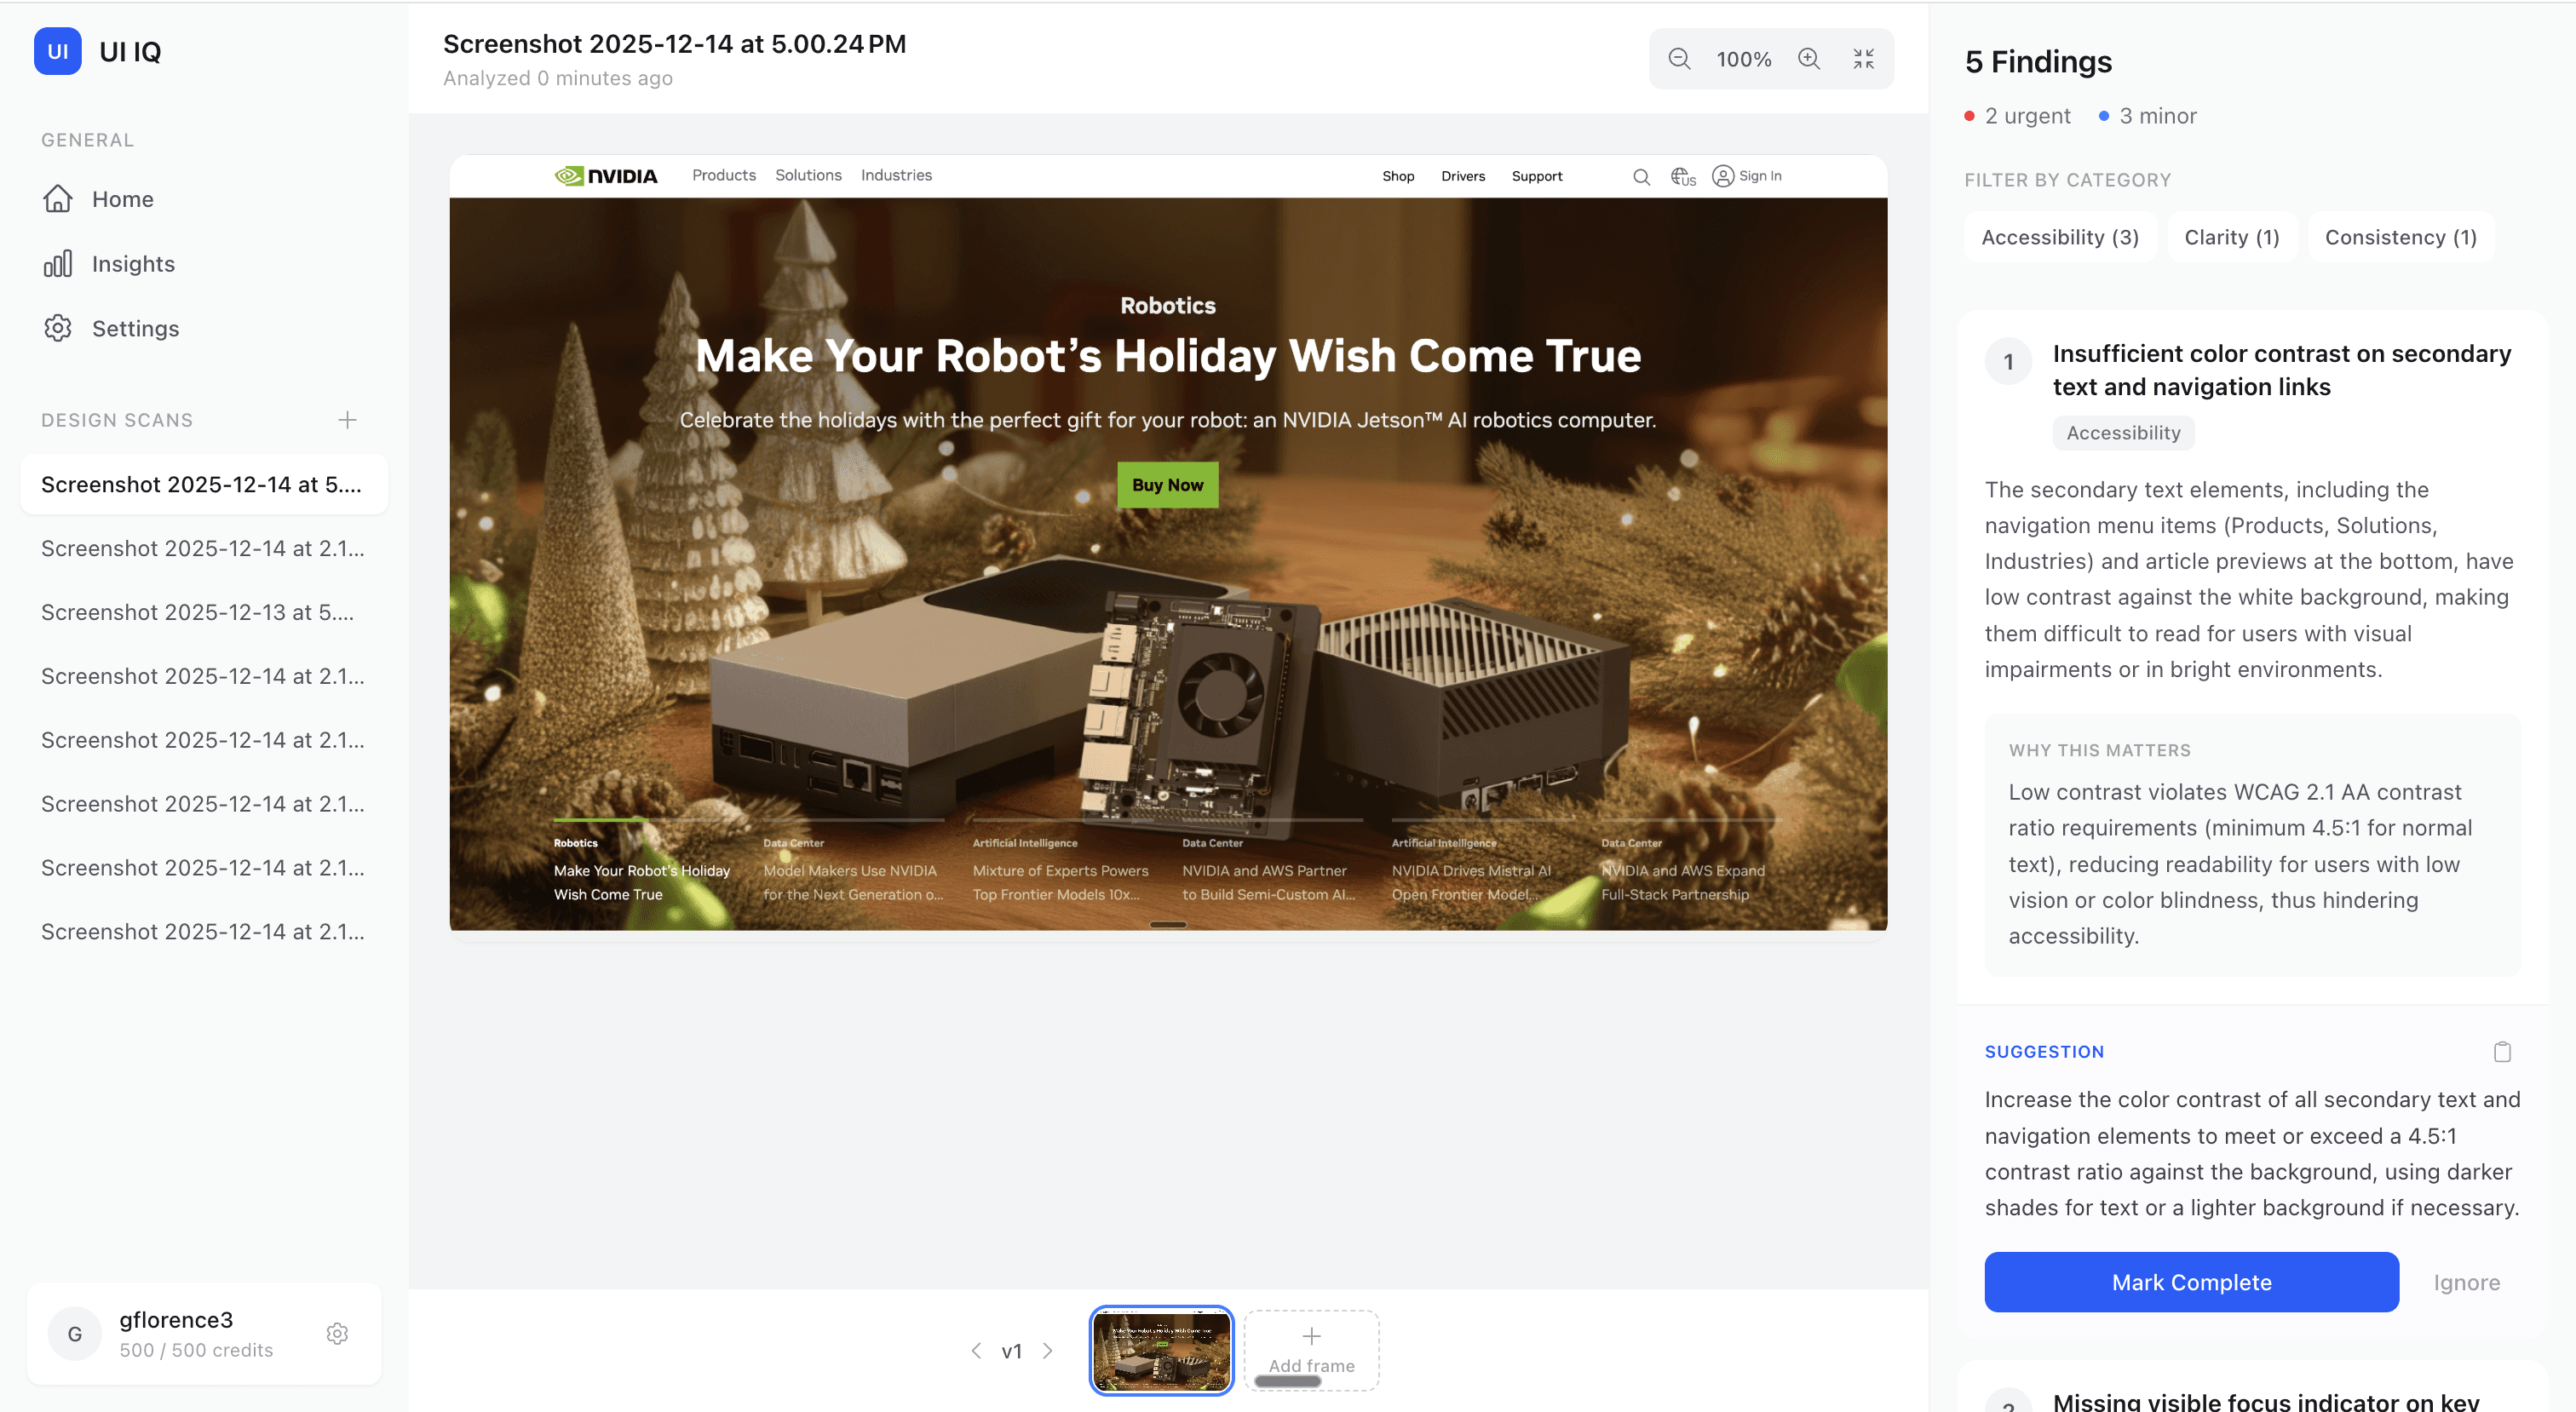2576x1412 pixels.
Task: Expand finding 1 about insufficient color contrast
Action: [x=2281, y=370]
